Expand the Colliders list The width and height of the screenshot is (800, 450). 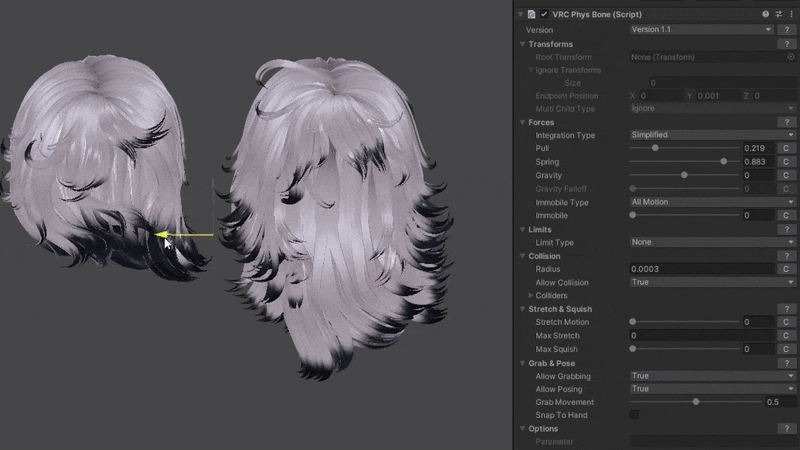tap(531, 296)
